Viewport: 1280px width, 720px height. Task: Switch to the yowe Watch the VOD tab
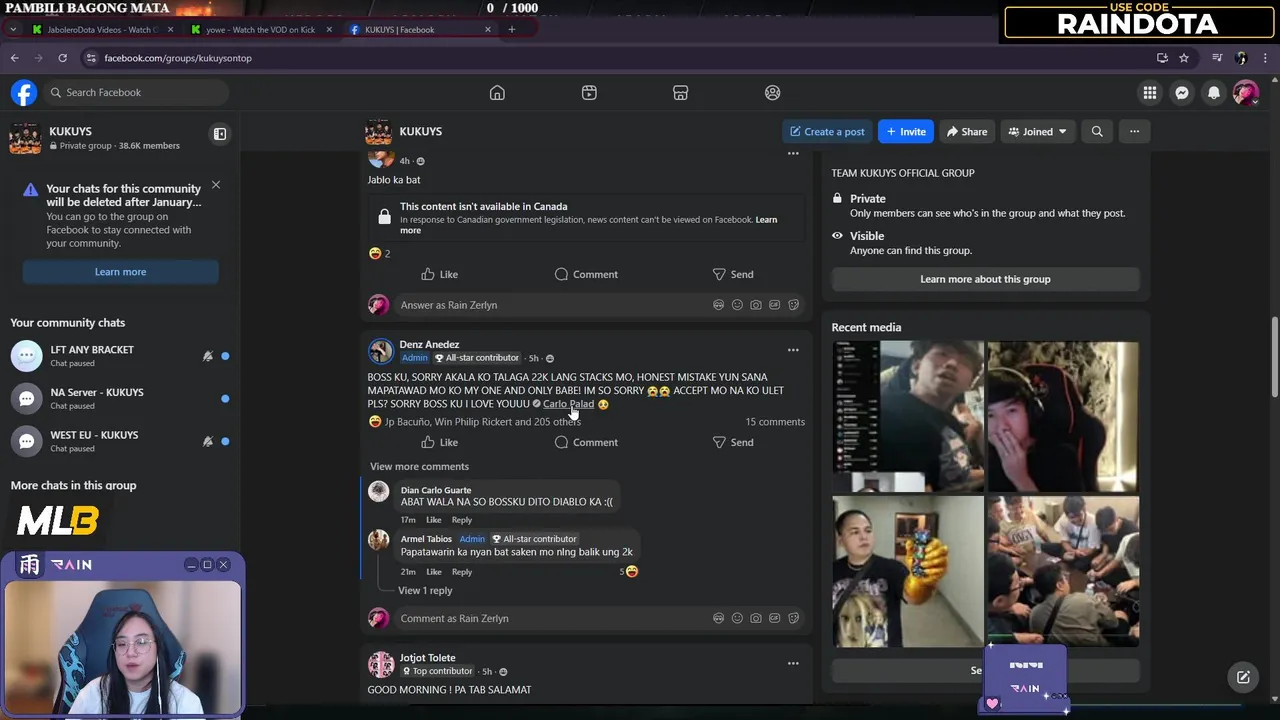pos(260,29)
